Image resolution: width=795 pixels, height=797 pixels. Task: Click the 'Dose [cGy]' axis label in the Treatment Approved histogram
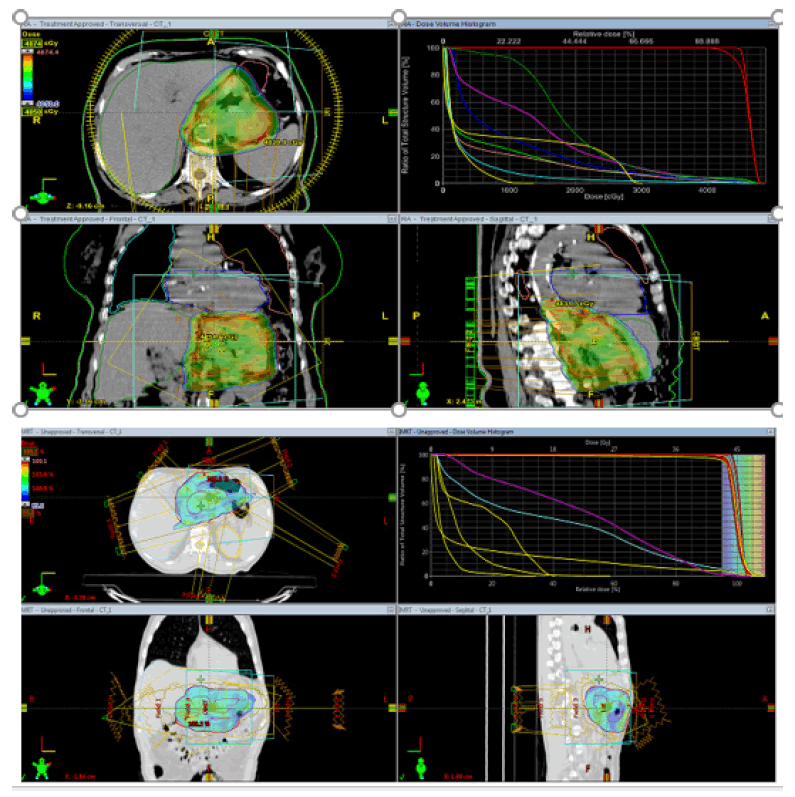click(603, 196)
